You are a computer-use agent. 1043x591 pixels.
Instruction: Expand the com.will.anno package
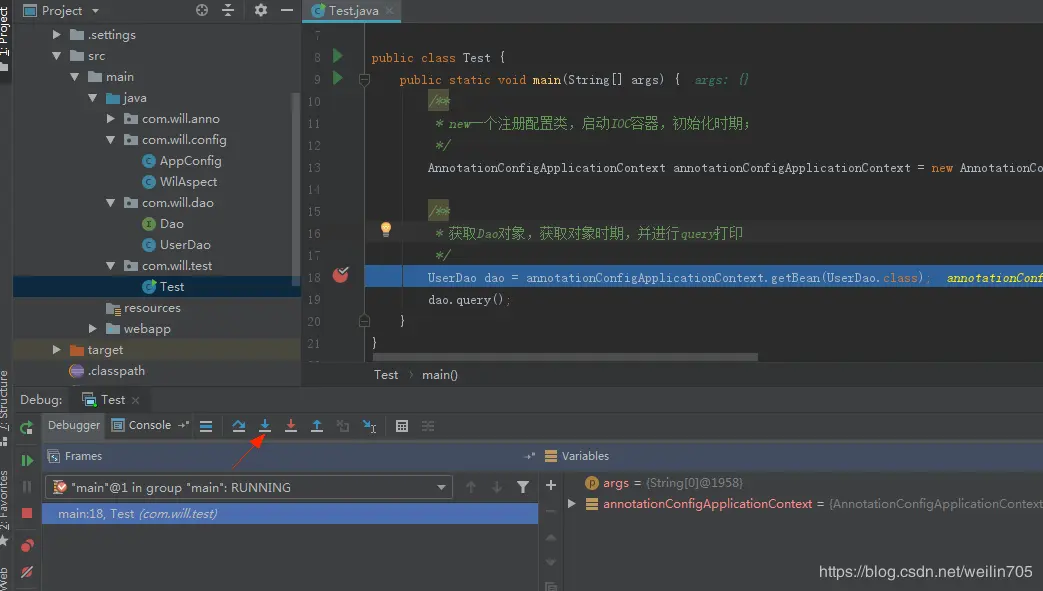pos(110,118)
